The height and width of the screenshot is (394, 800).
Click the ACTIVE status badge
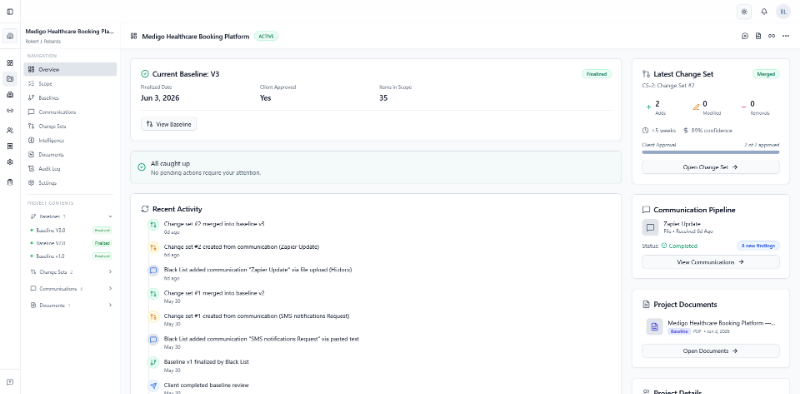tap(266, 36)
